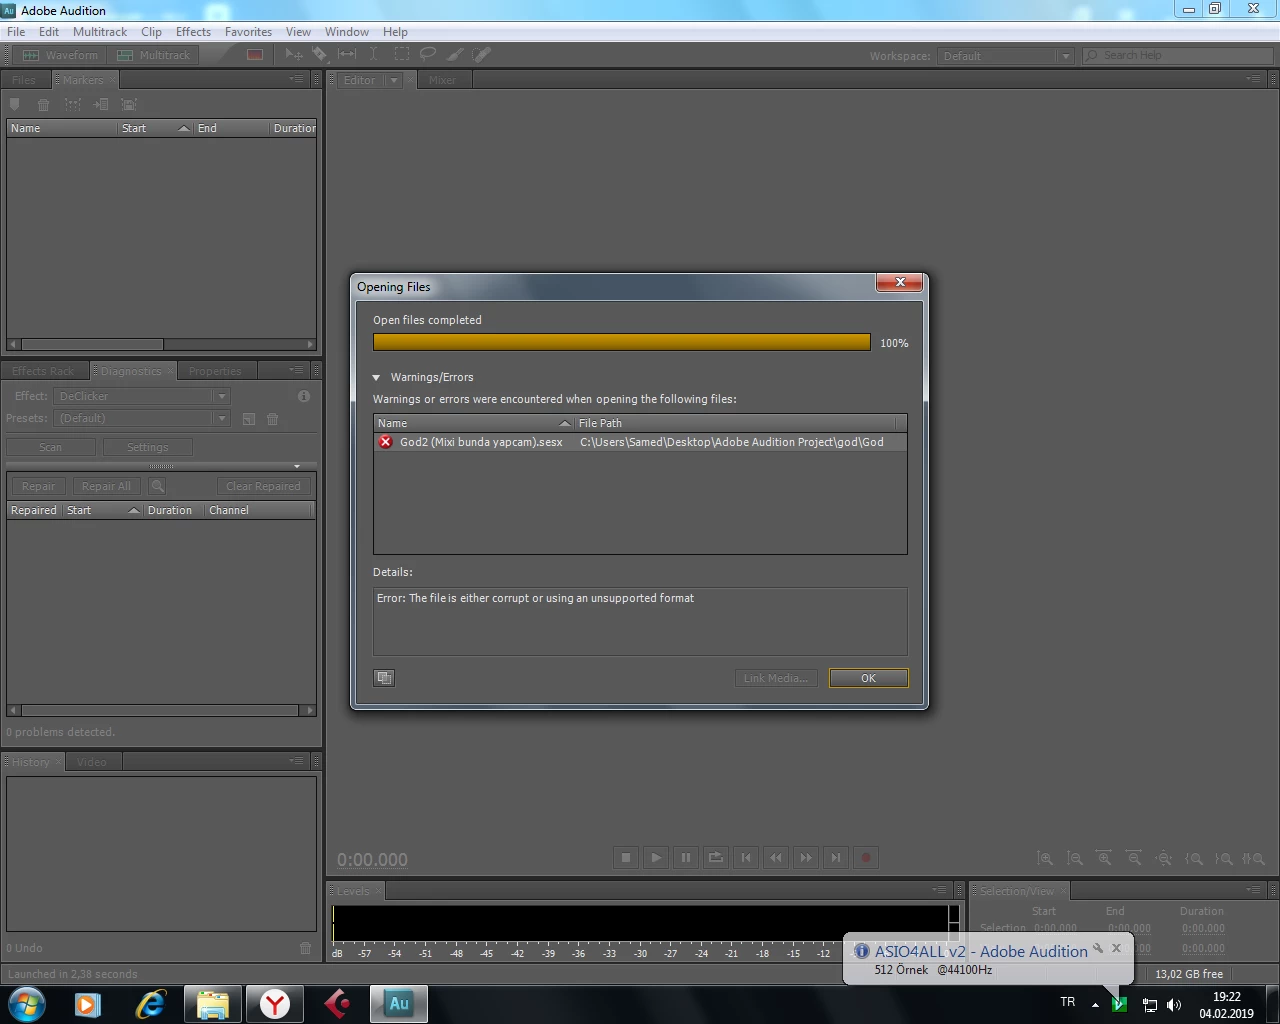Switch to the Effects Rack tab
Screen dimensions: 1280x1024
pos(43,371)
